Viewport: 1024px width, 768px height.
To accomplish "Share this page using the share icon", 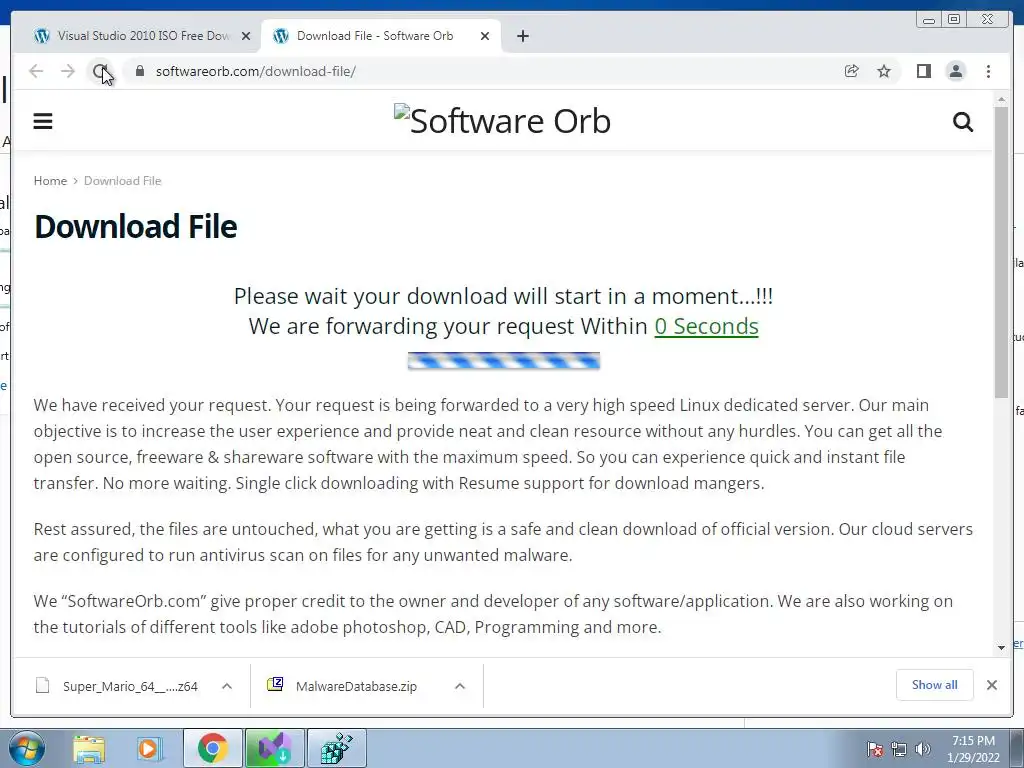I will pyautogui.click(x=851, y=71).
